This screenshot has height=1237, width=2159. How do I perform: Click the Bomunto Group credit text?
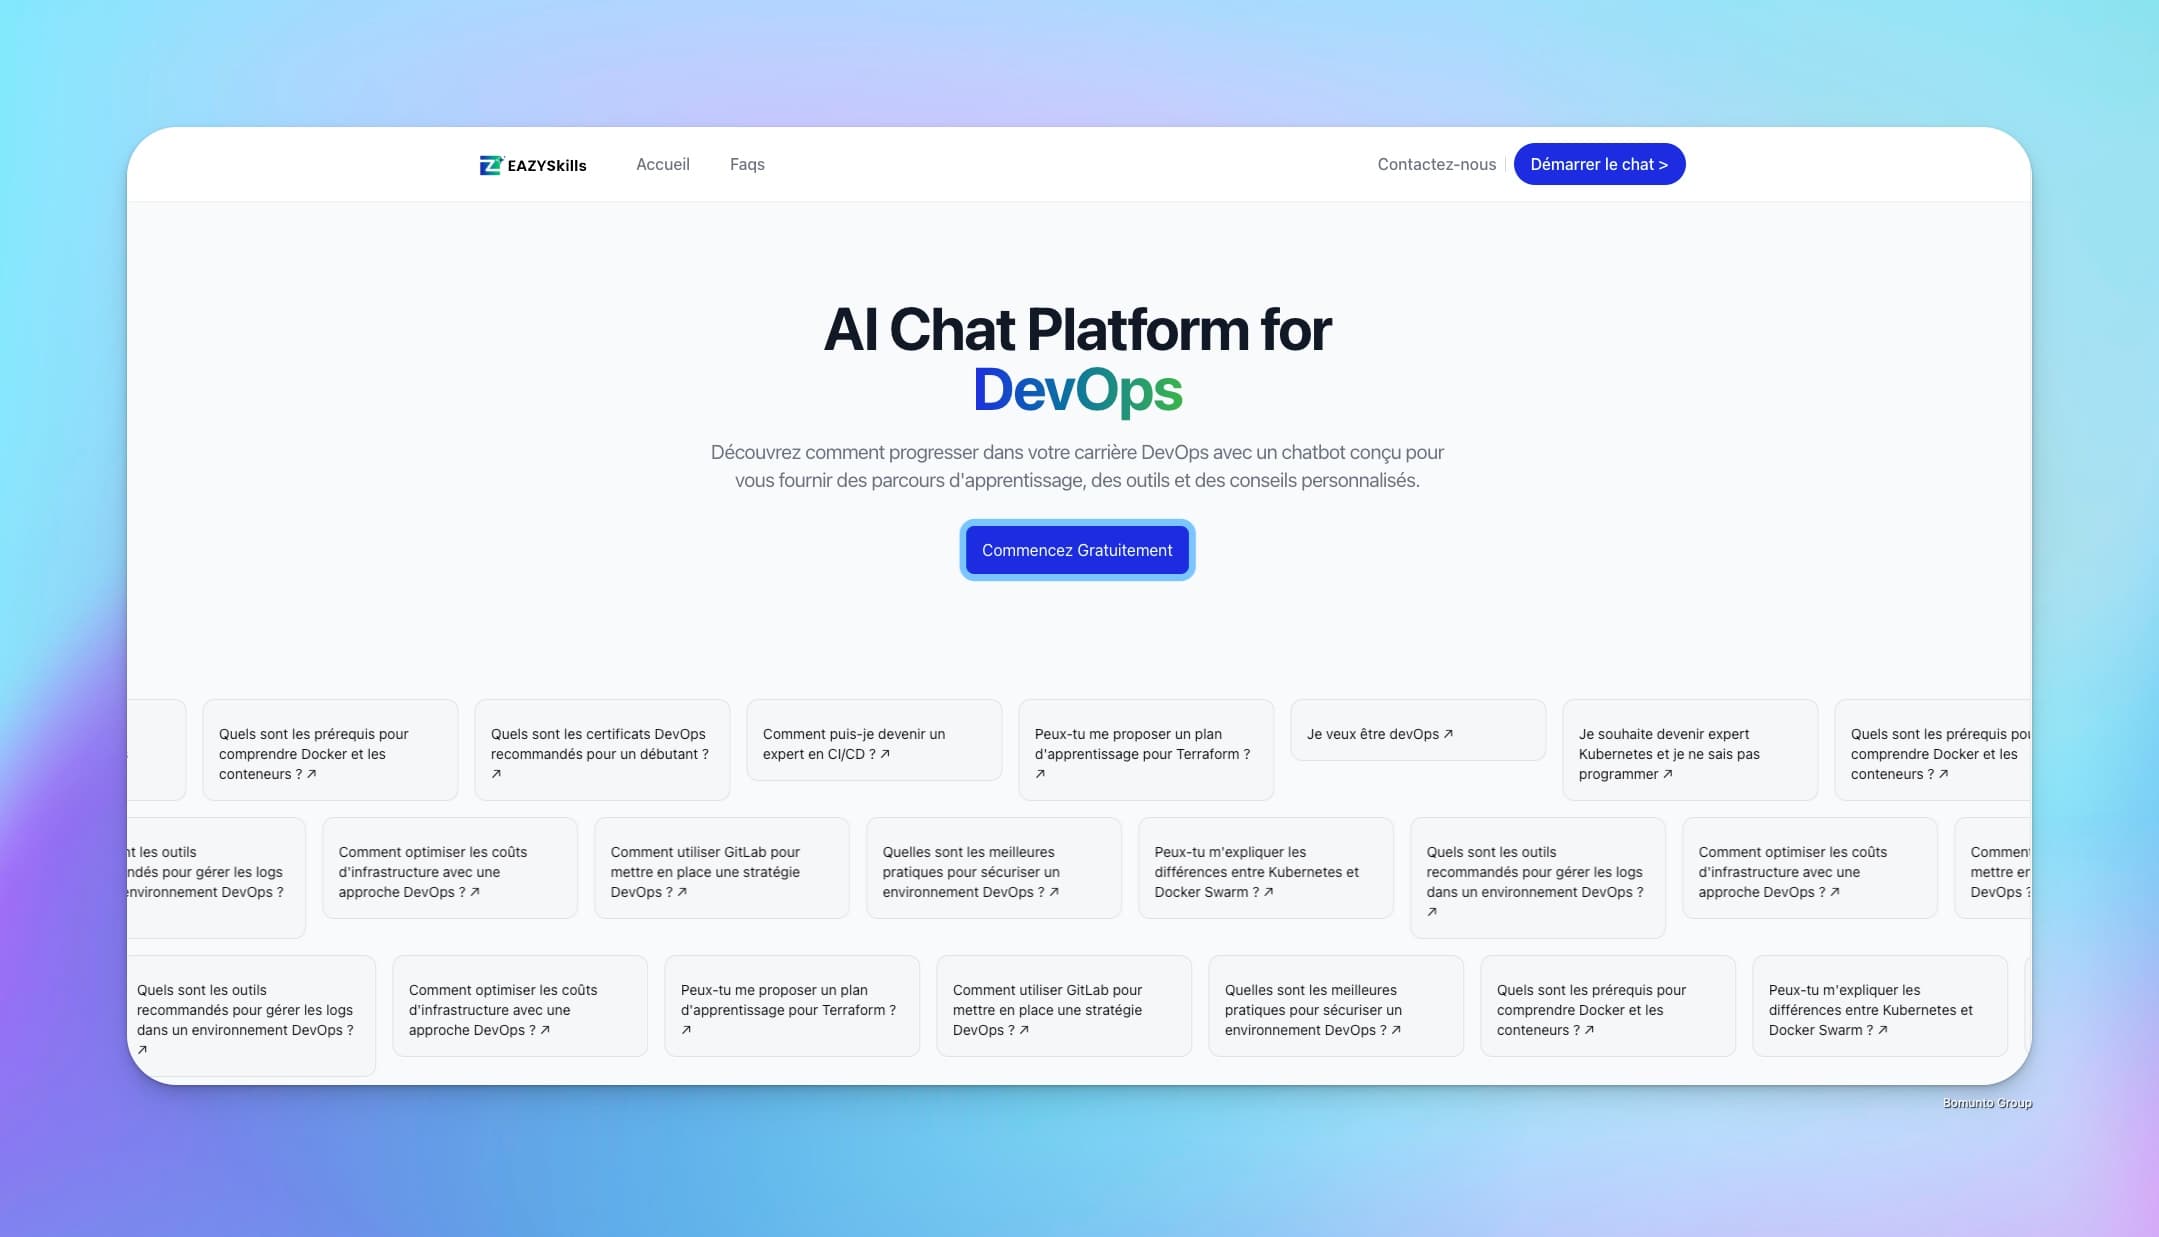coord(1986,1103)
